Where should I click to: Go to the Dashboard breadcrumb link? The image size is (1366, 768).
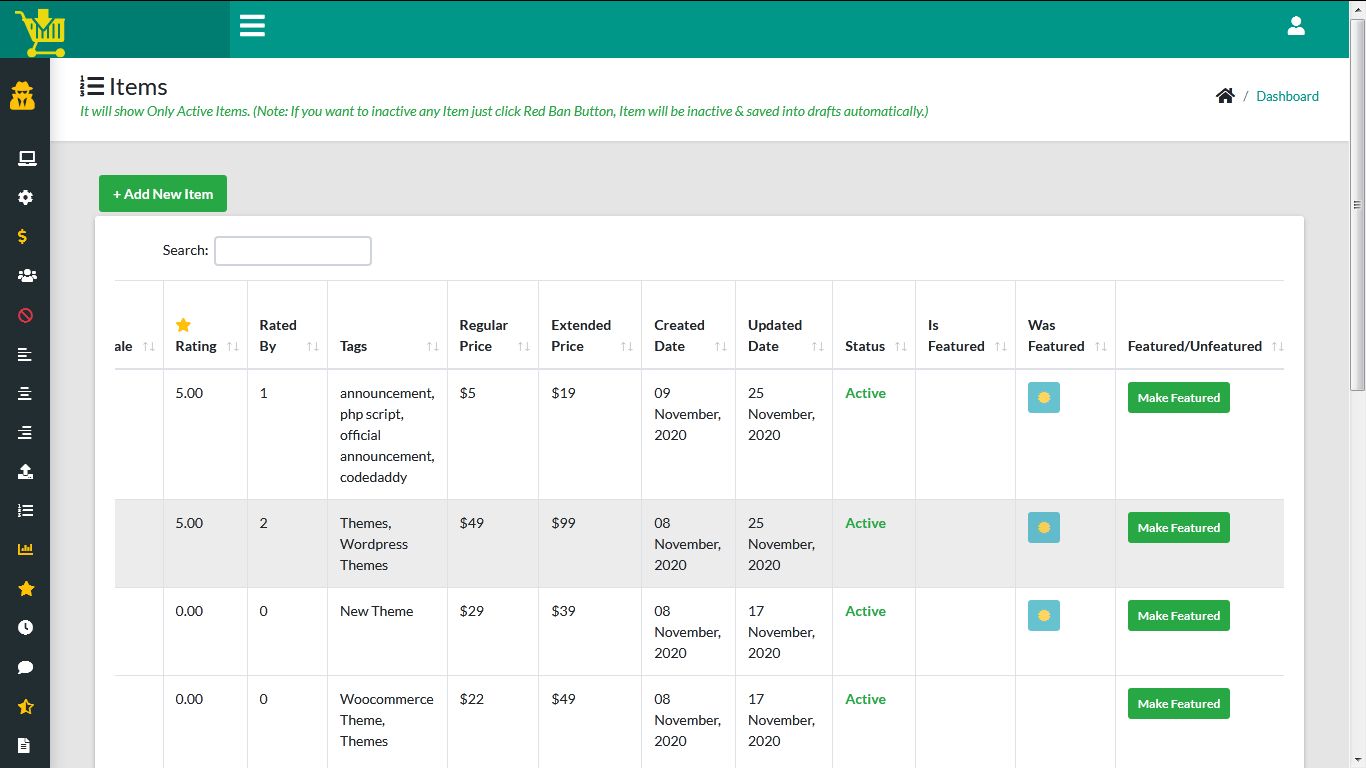[x=1287, y=96]
